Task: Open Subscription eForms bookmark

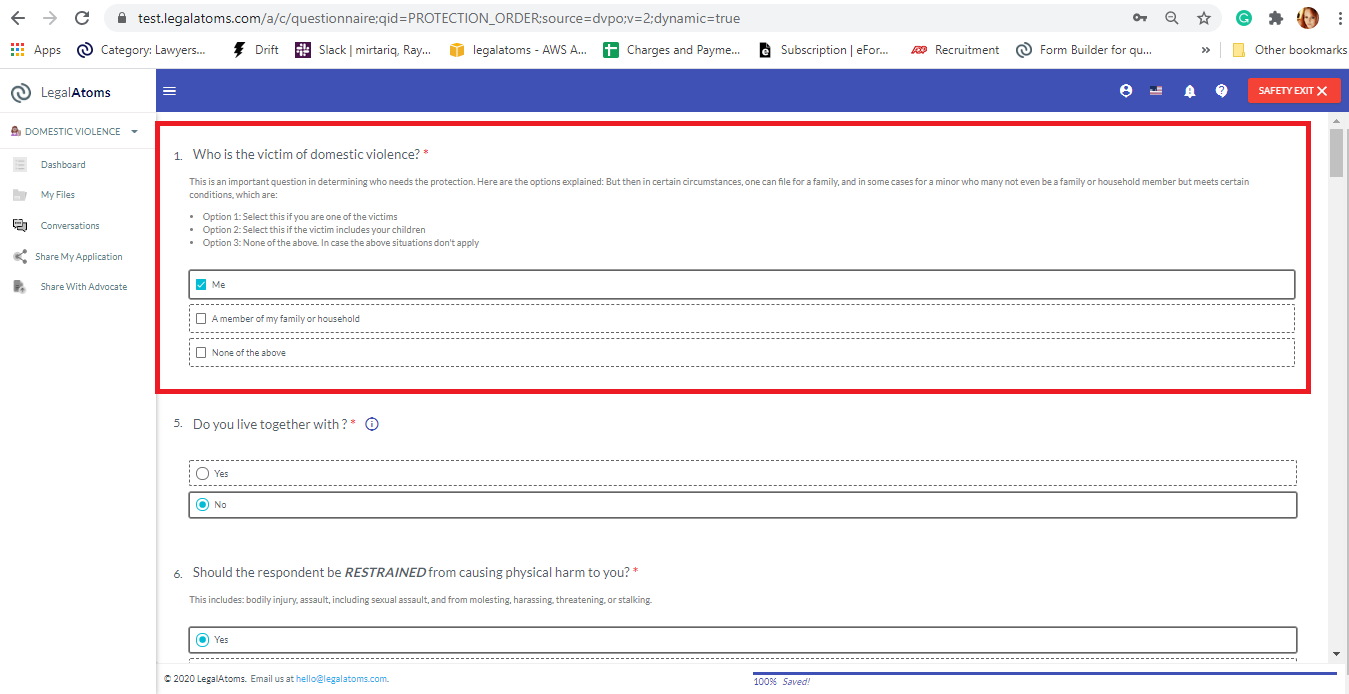Action: (824, 50)
